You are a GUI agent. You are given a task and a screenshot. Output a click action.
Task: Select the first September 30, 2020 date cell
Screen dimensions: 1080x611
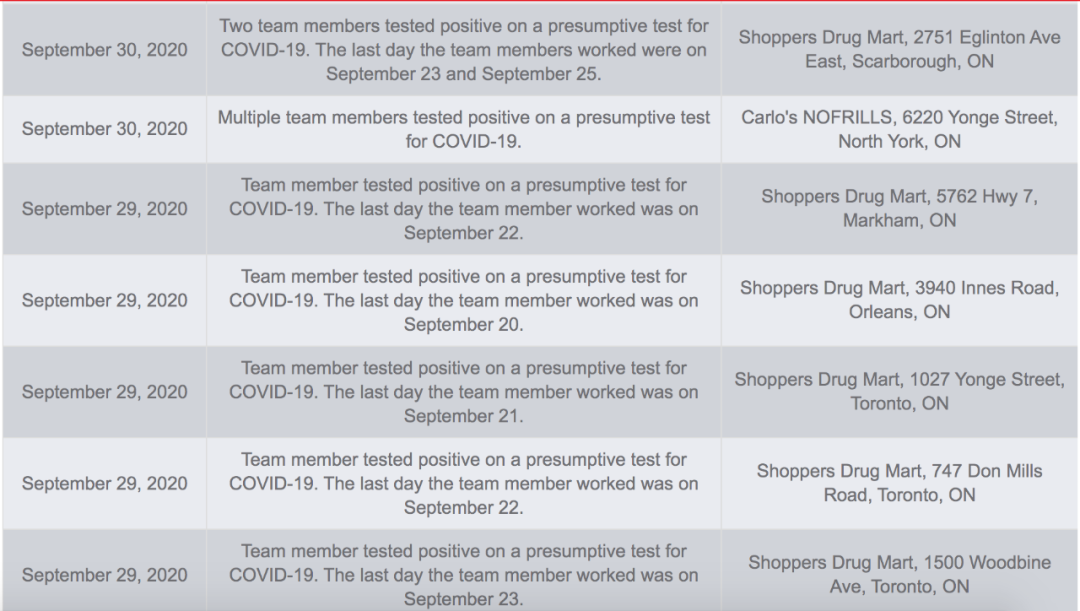tap(104, 50)
